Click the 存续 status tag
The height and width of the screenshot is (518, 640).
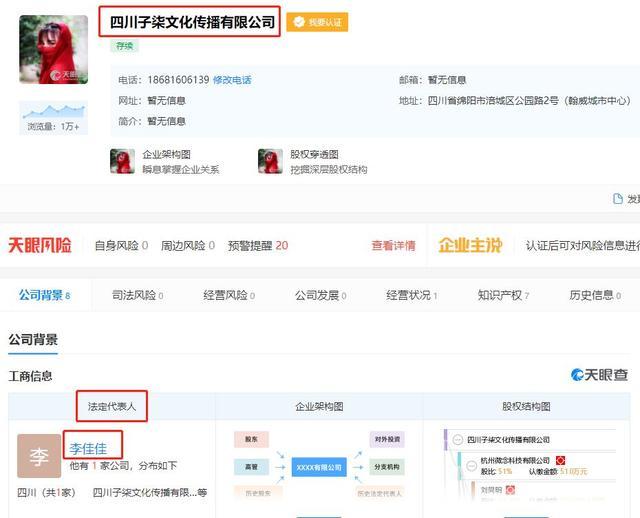124,46
